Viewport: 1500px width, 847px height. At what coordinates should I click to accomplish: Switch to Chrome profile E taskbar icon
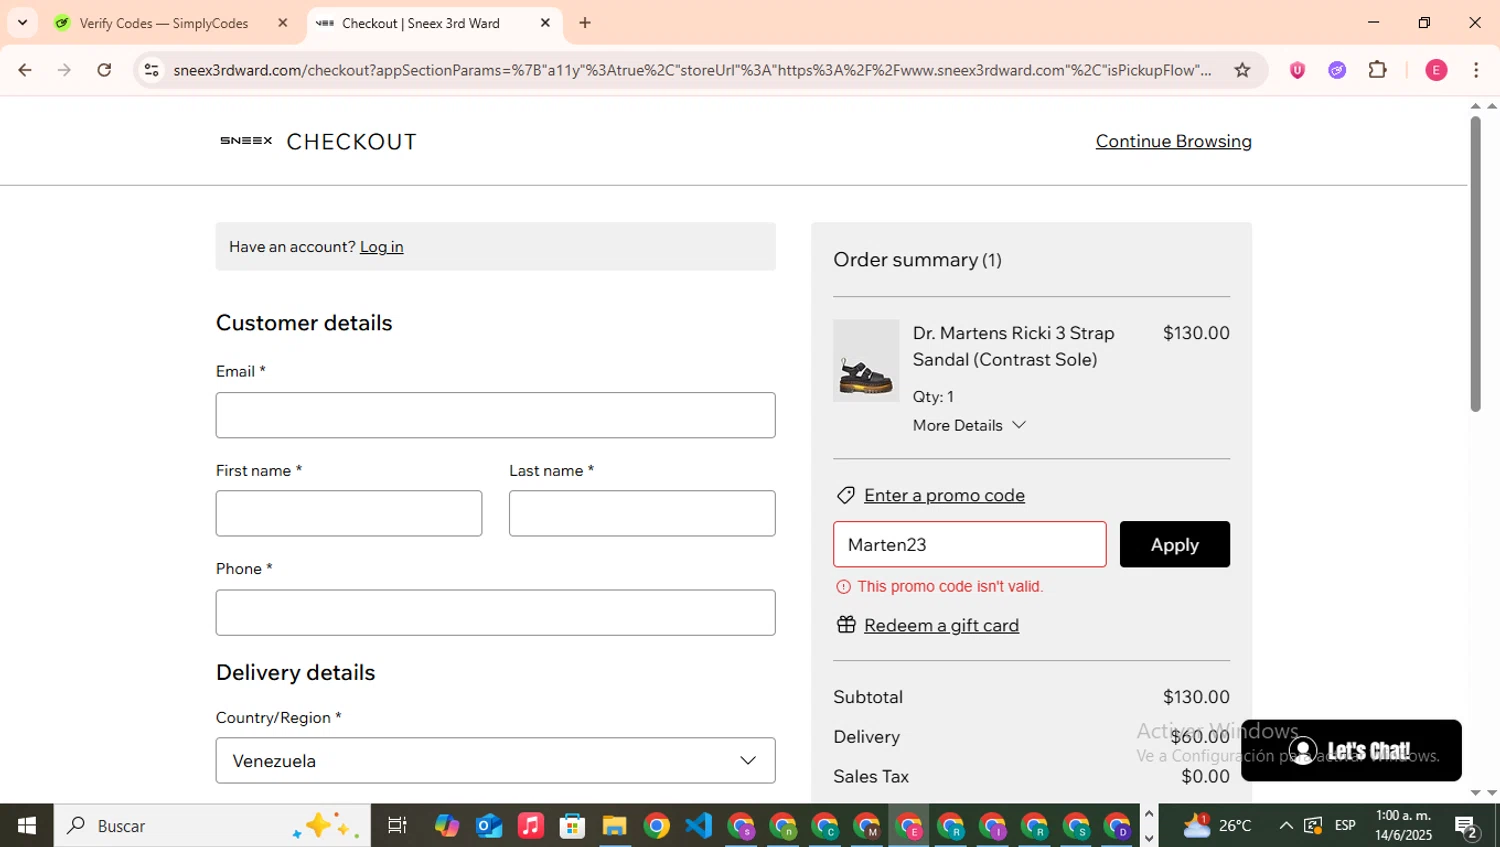pyautogui.click(x=908, y=826)
